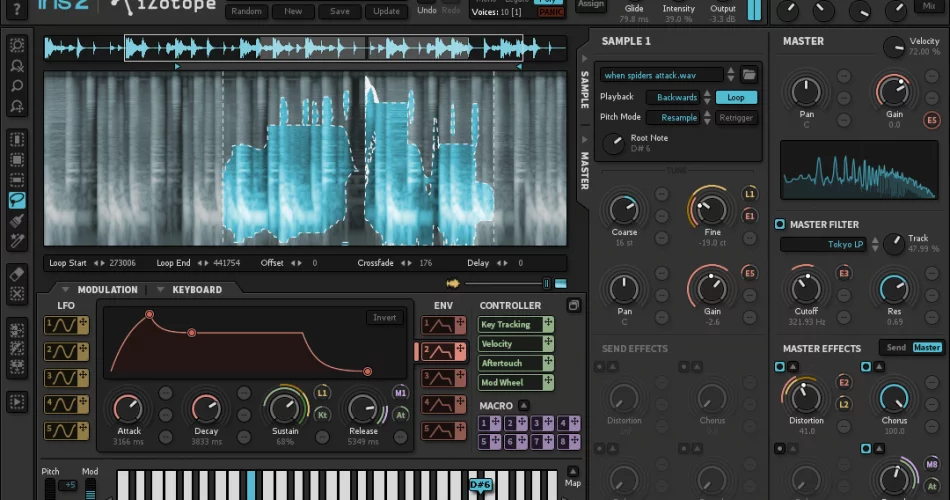Open LFO 1 waveform slot

click(67, 325)
